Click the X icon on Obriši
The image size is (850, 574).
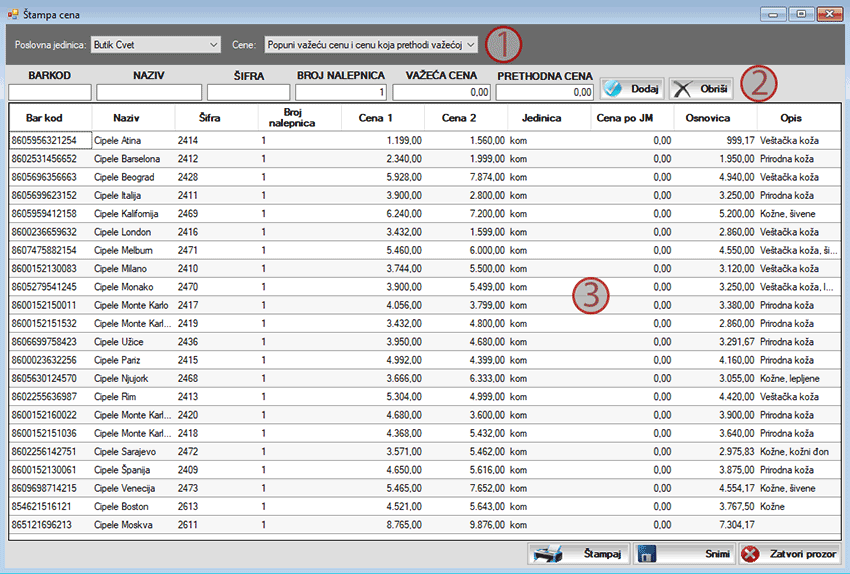pos(682,89)
